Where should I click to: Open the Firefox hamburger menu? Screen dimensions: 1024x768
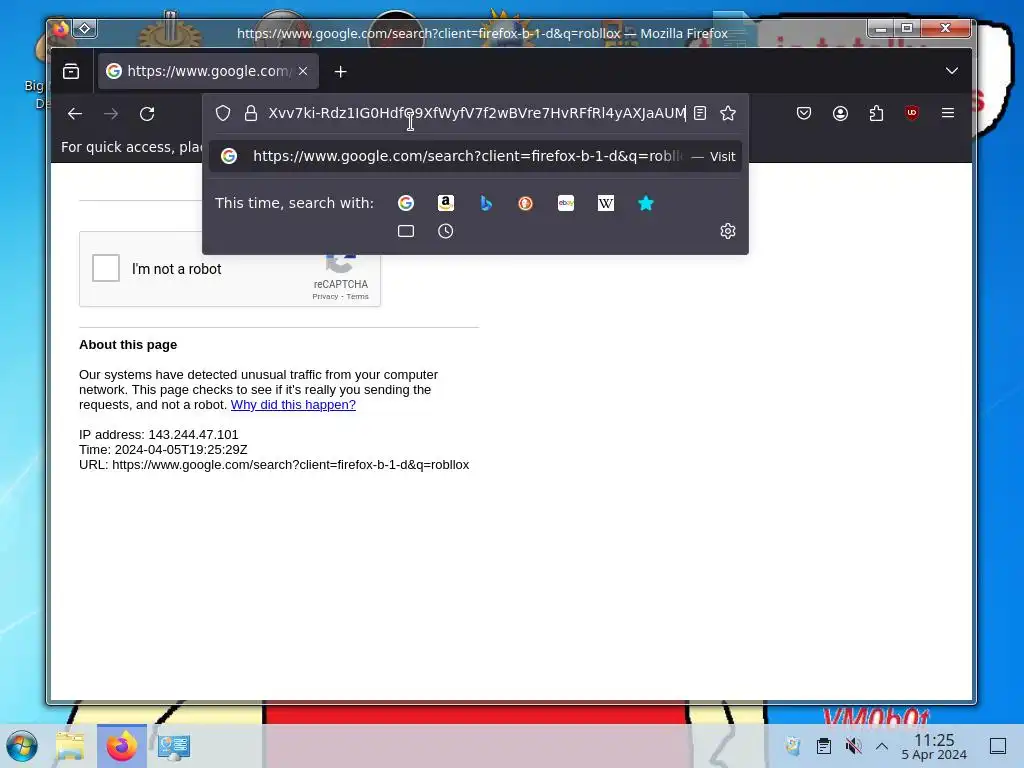[948, 113]
